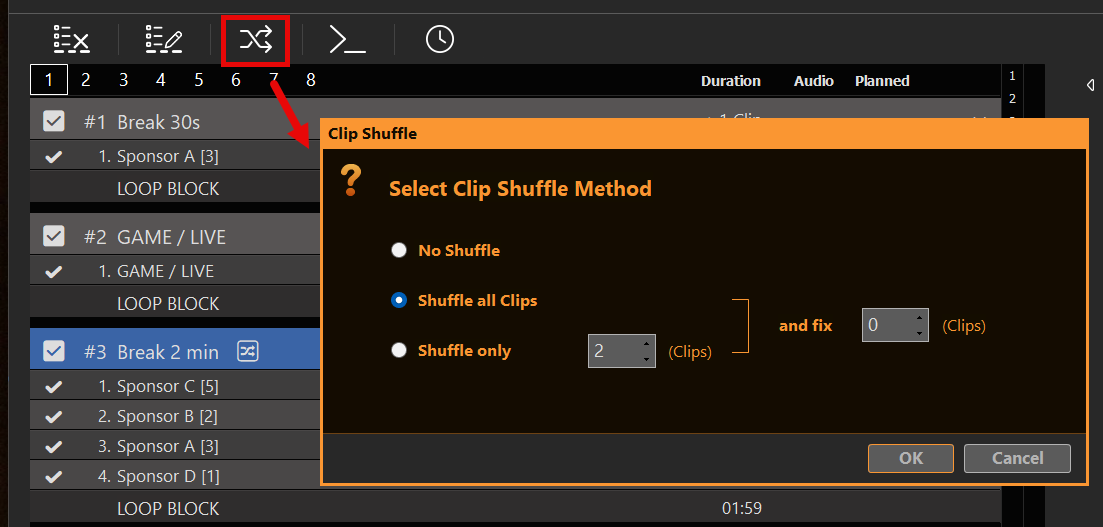The width and height of the screenshot is (1103, 527).
Task: Choose the Shuffle only radio button
Action: [x=399, y=350]
